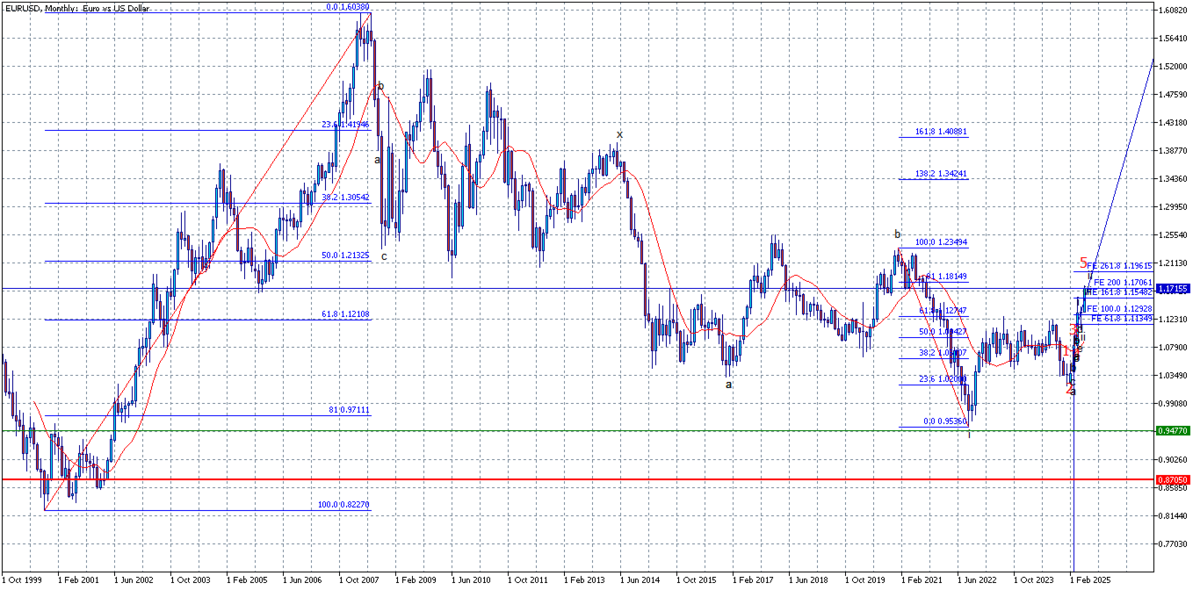Click the 1.52000 price scale value
The width and height of the screenshot is (1200, 590).
coord(1175,67)
